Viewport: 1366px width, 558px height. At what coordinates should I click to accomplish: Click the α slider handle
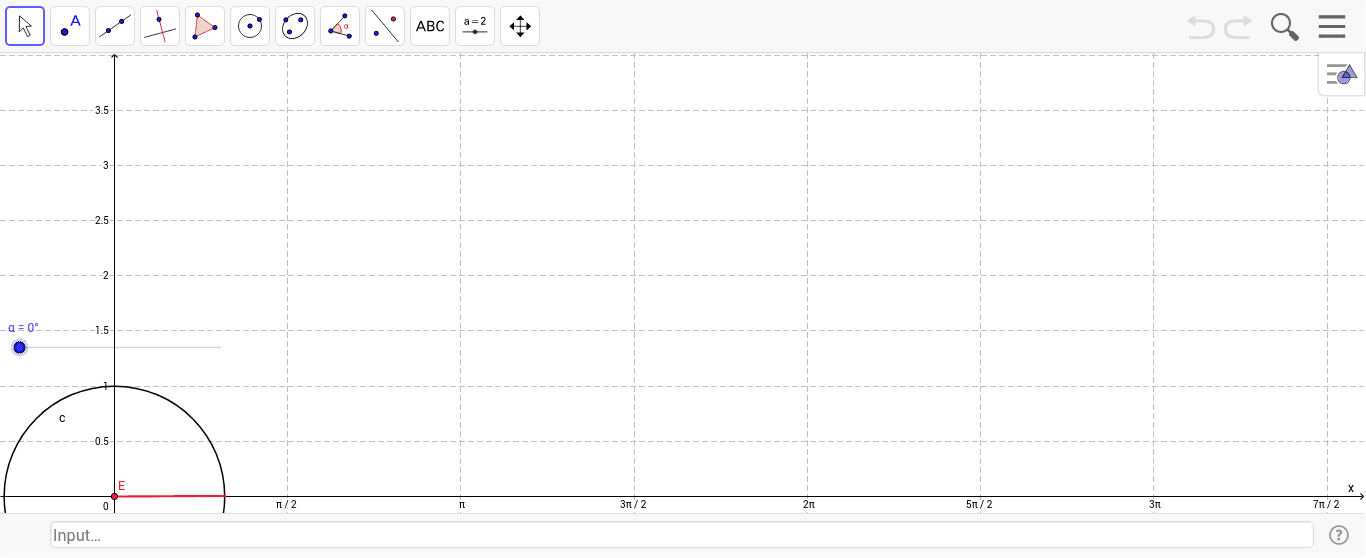[x=19, y=347]
